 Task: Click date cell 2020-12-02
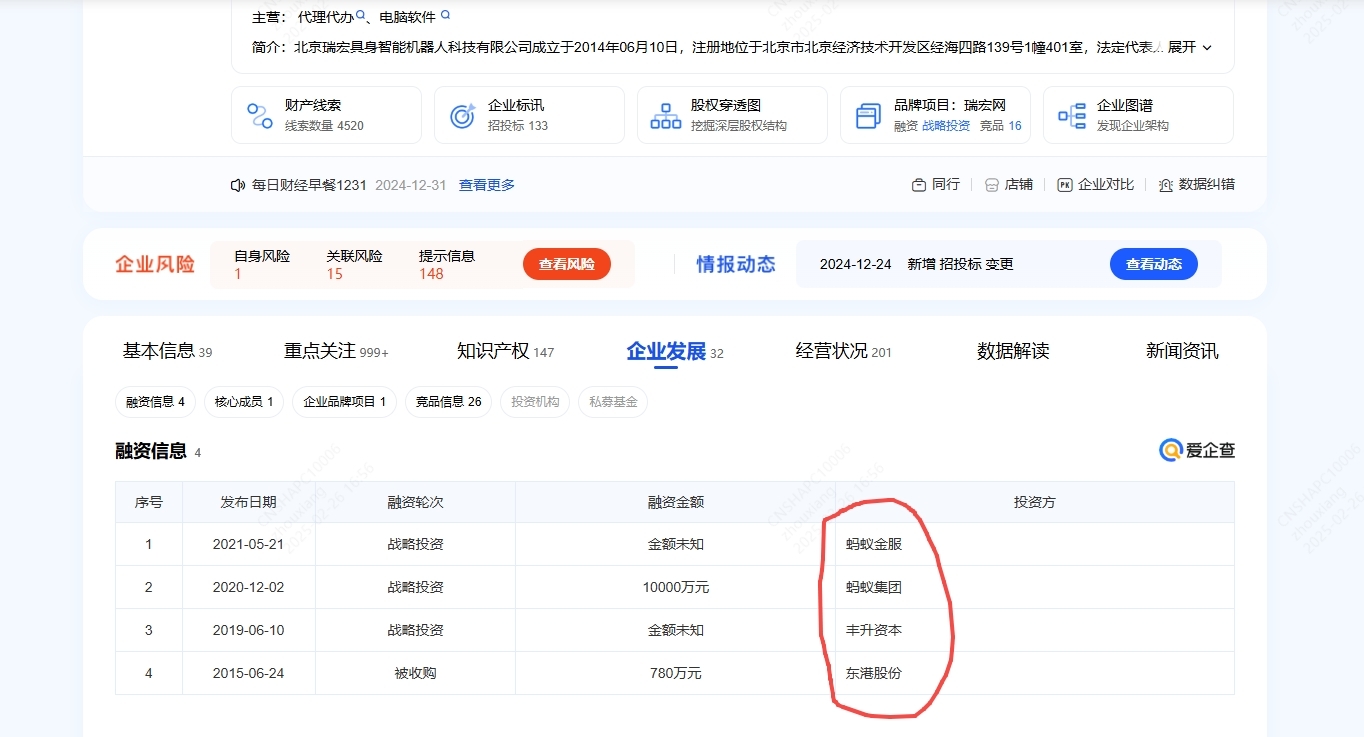tap(248, 588)
